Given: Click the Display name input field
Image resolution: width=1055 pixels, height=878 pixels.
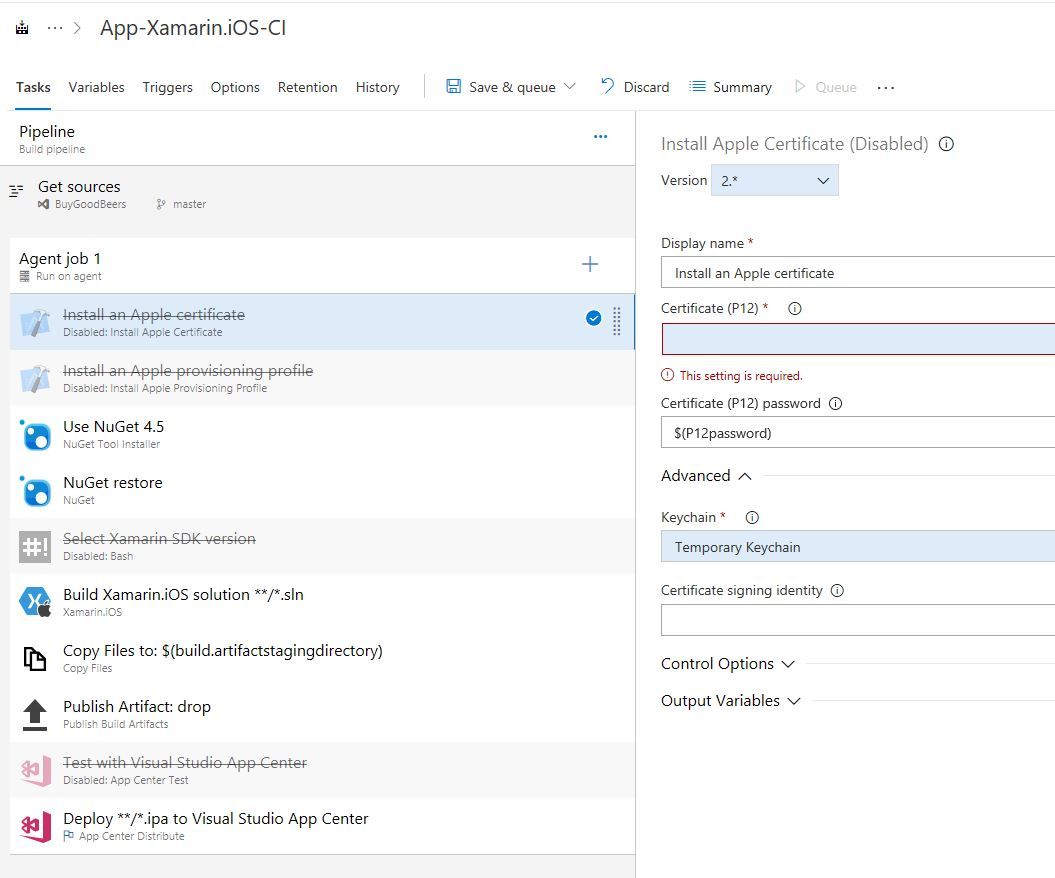Looking at the screenshot, I should click(858, 272).
